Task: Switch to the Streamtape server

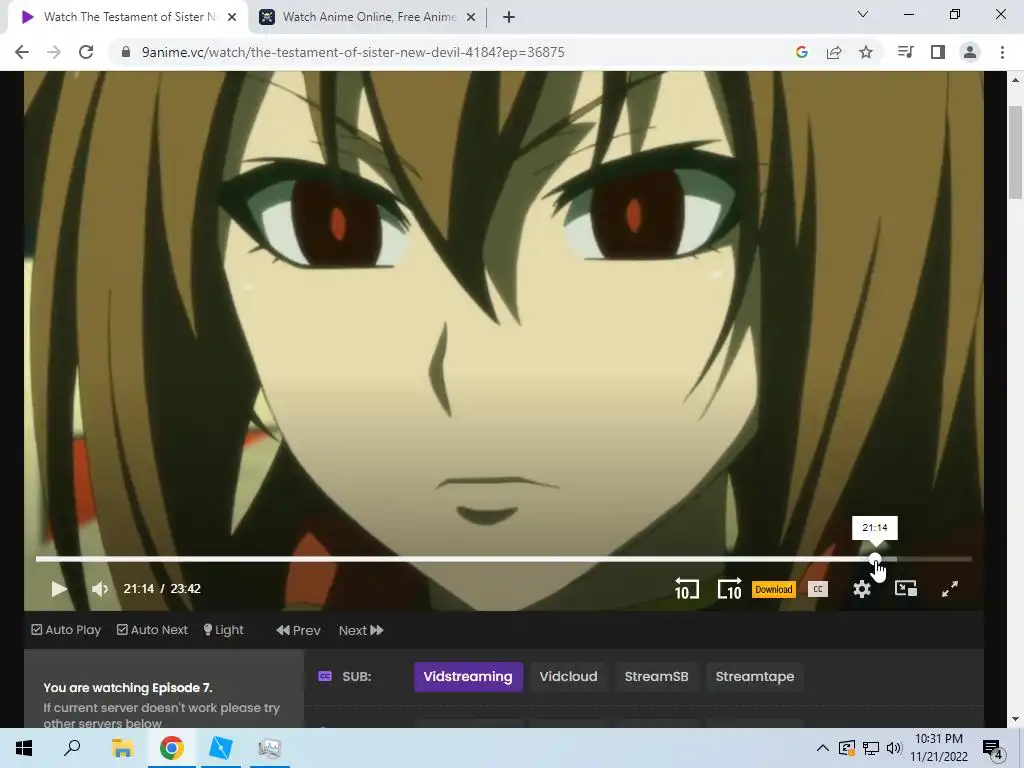Action: pos(754,677)
